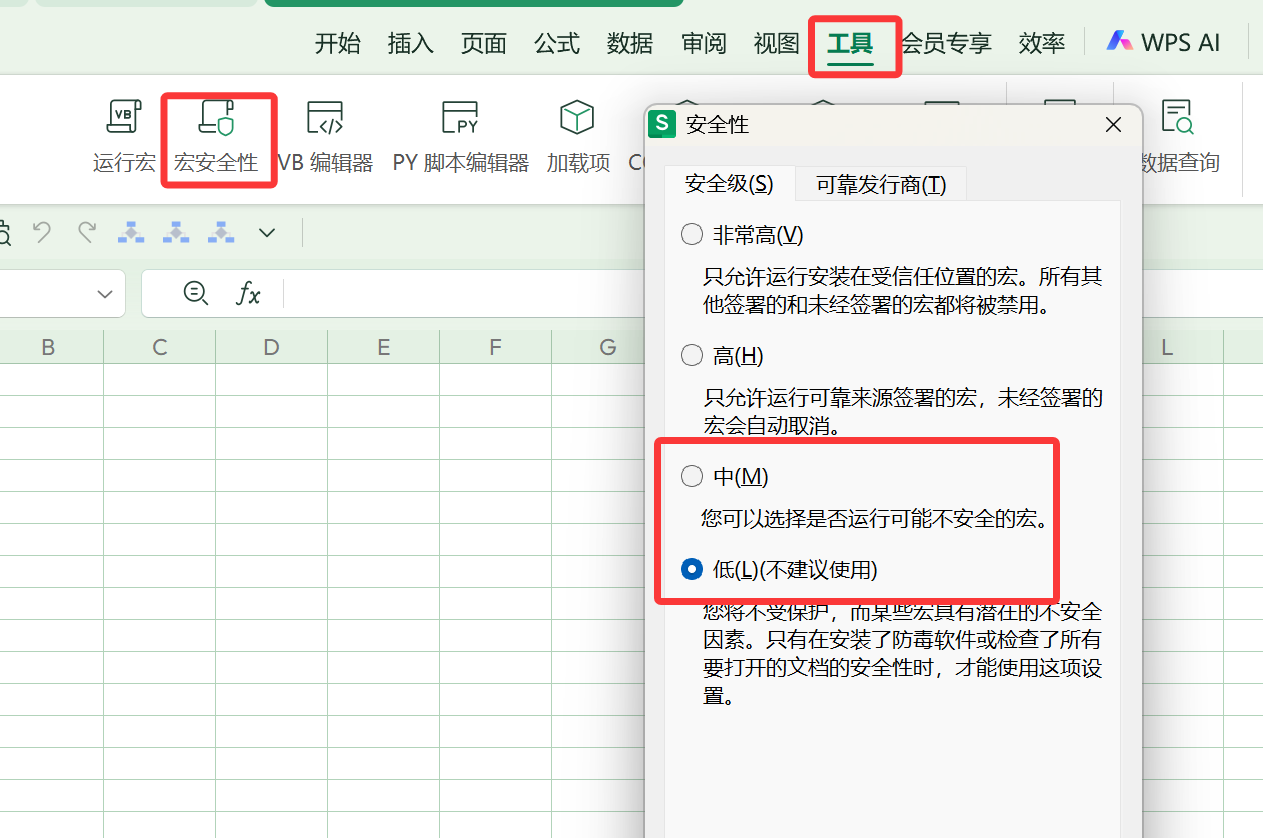Select column L header

(1166, 347)
